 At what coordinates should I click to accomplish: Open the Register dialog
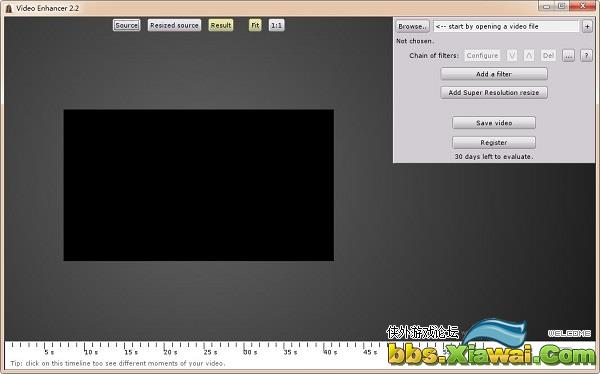(x=494, y=142)
